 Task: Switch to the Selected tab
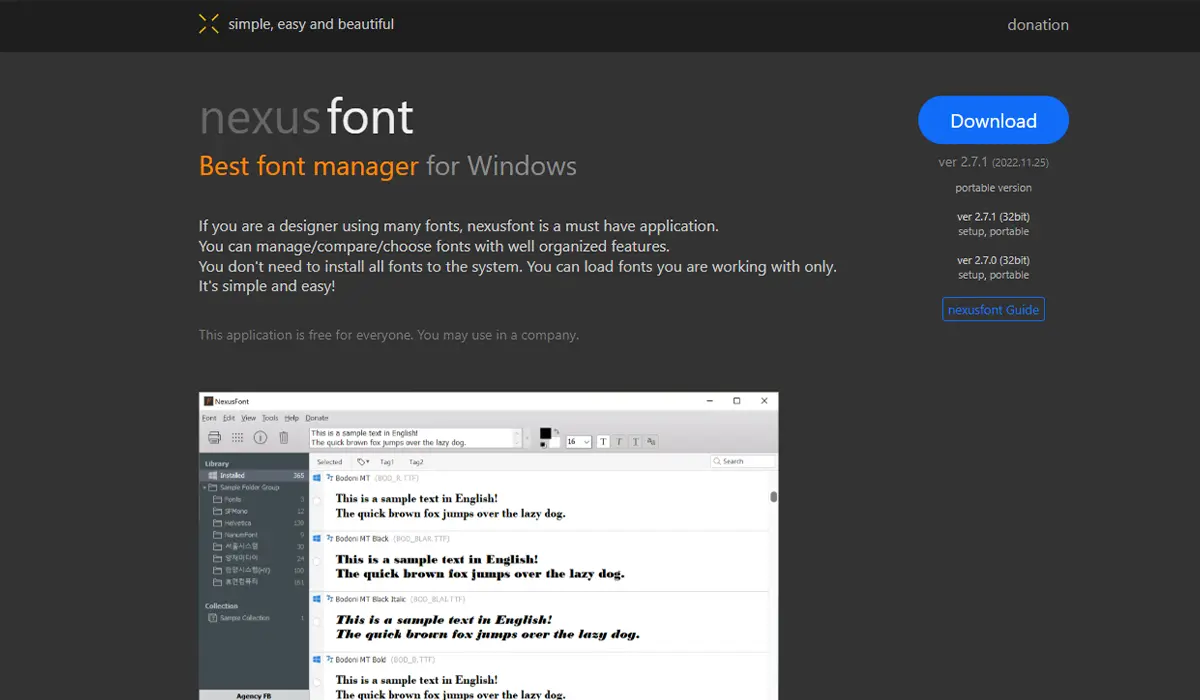329,462
